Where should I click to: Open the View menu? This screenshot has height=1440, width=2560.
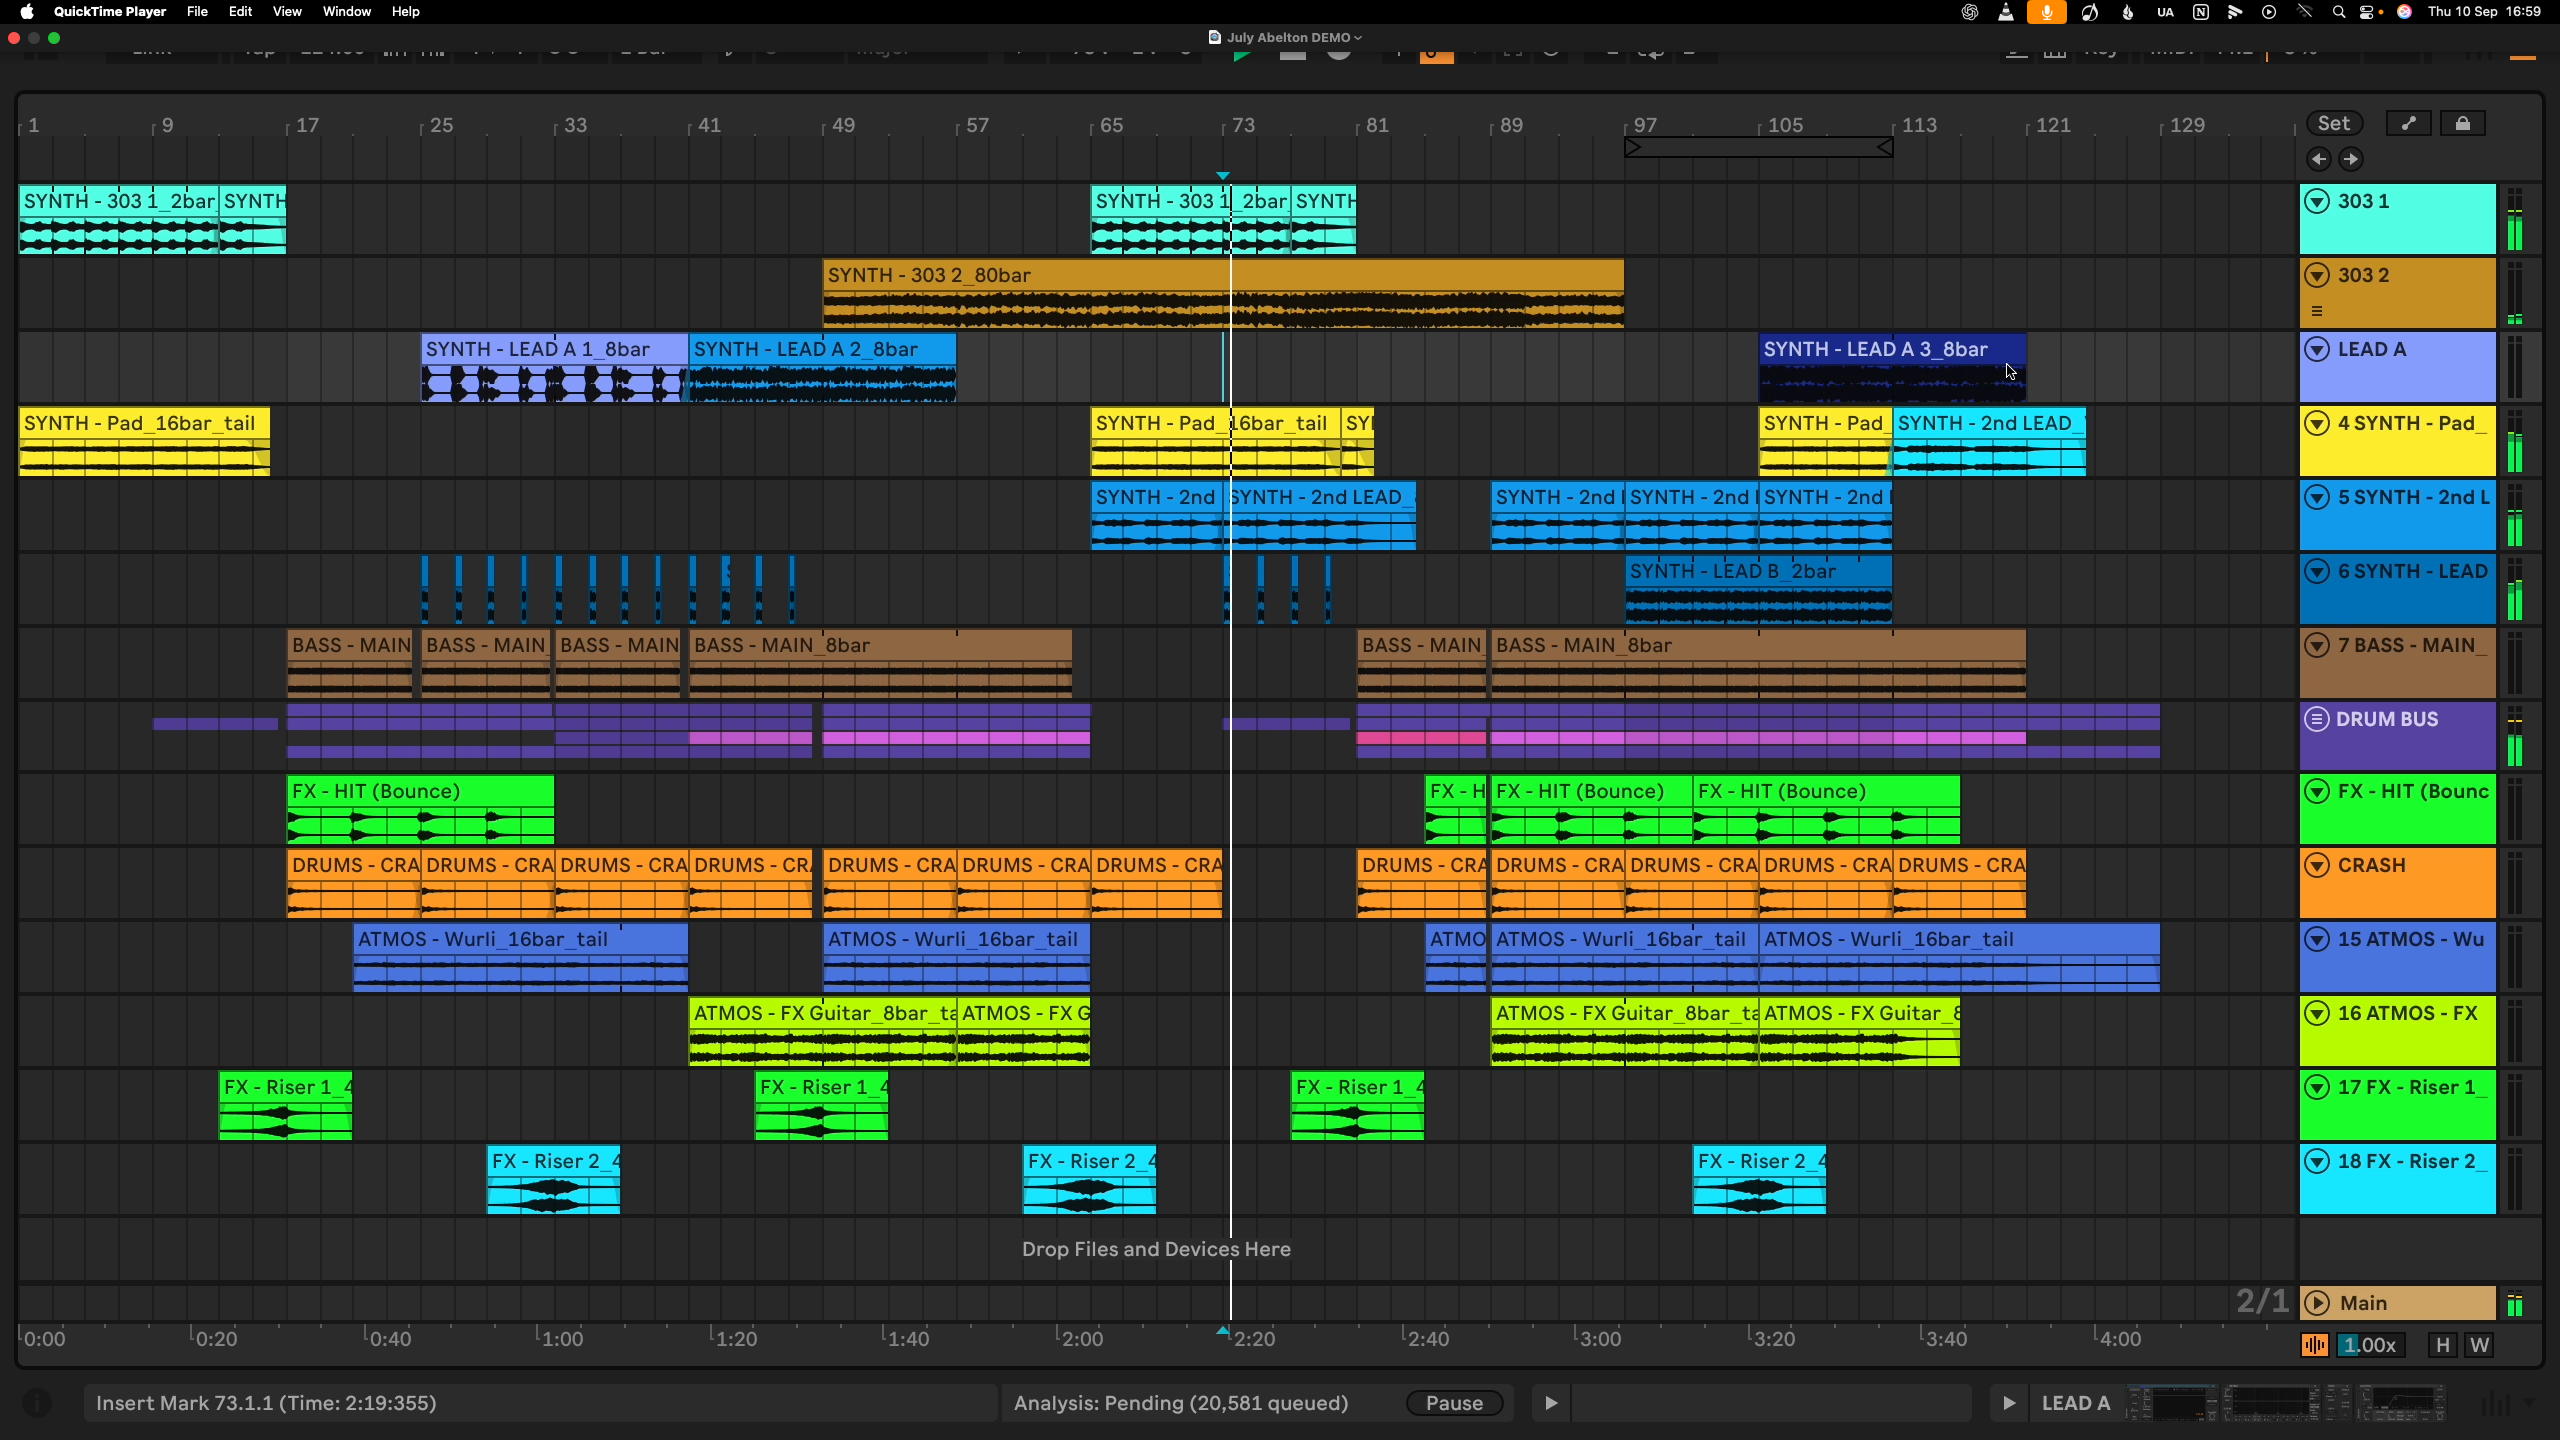click(x=287, y=12)
